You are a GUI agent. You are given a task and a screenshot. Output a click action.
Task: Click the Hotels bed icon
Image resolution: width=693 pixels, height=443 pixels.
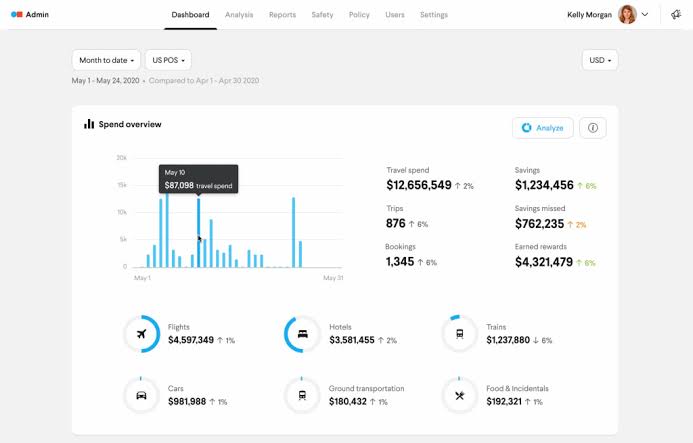pos(302,334)
